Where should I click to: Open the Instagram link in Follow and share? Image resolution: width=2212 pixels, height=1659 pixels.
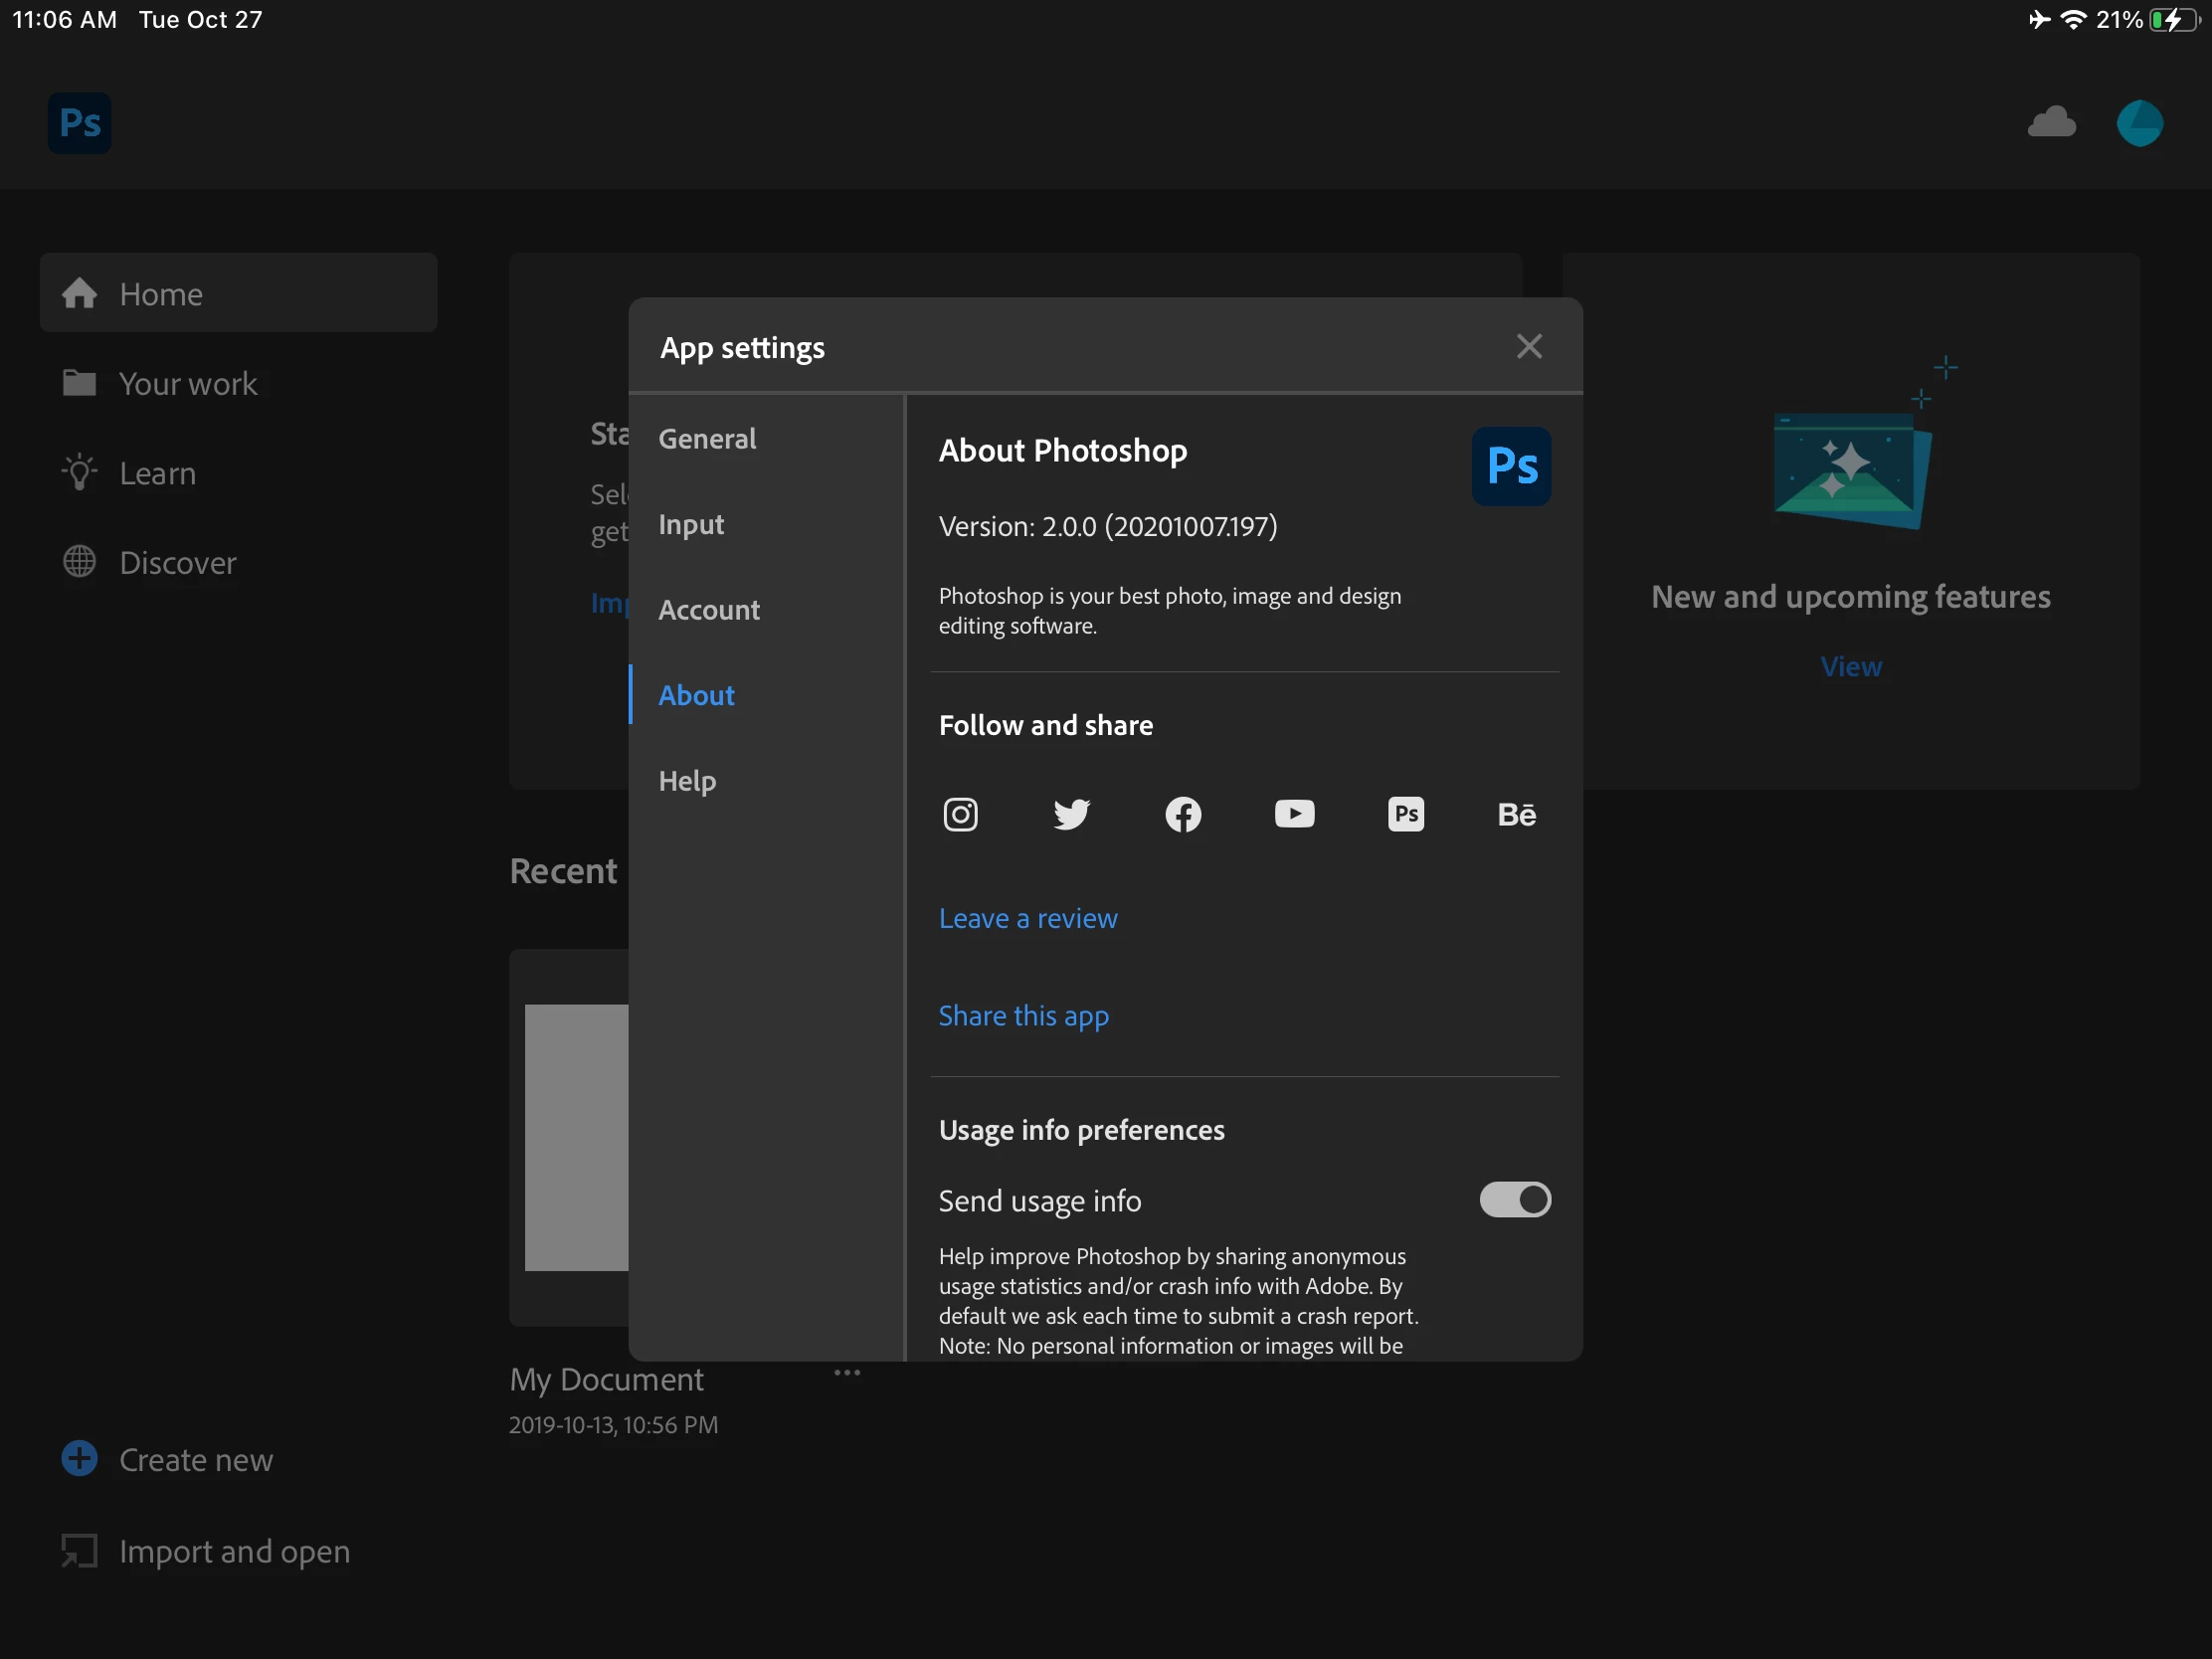[960, 814]
